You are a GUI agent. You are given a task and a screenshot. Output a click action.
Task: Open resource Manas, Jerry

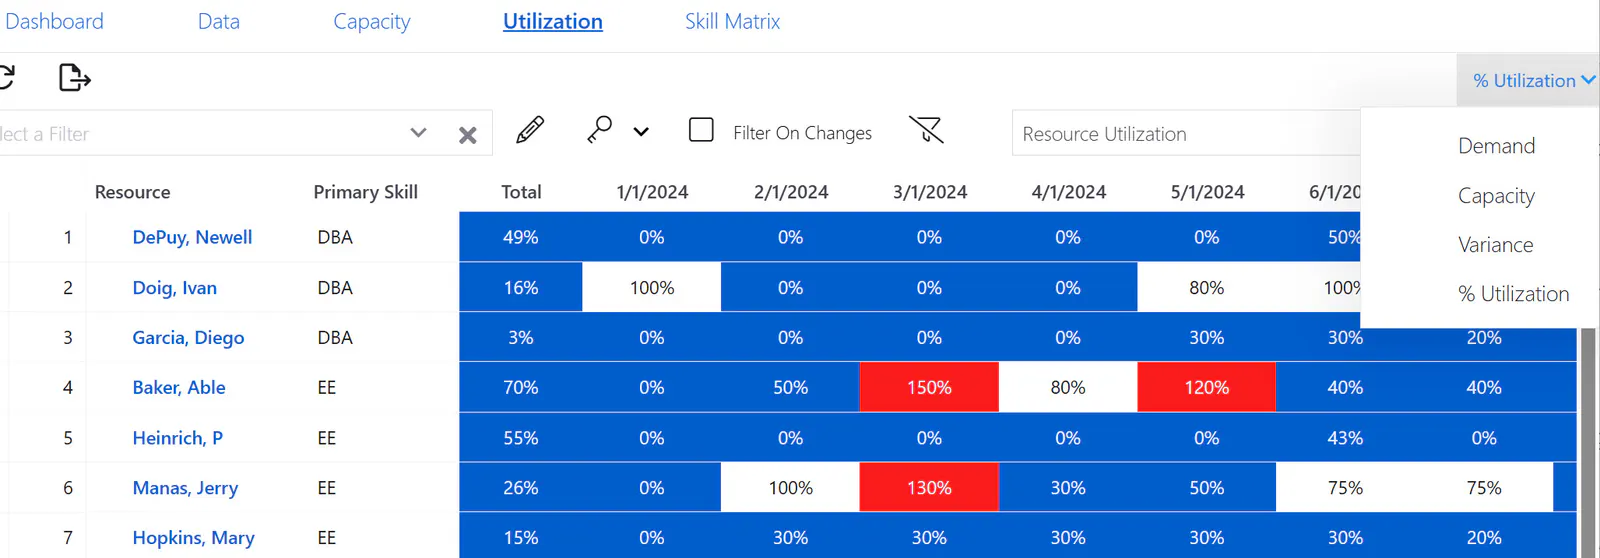pos(185,488)
